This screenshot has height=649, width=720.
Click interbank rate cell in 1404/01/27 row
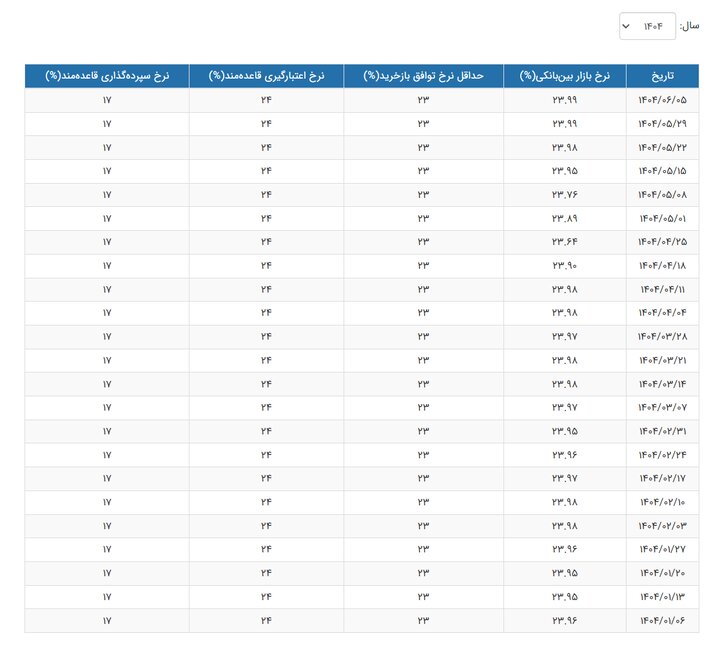565,549
